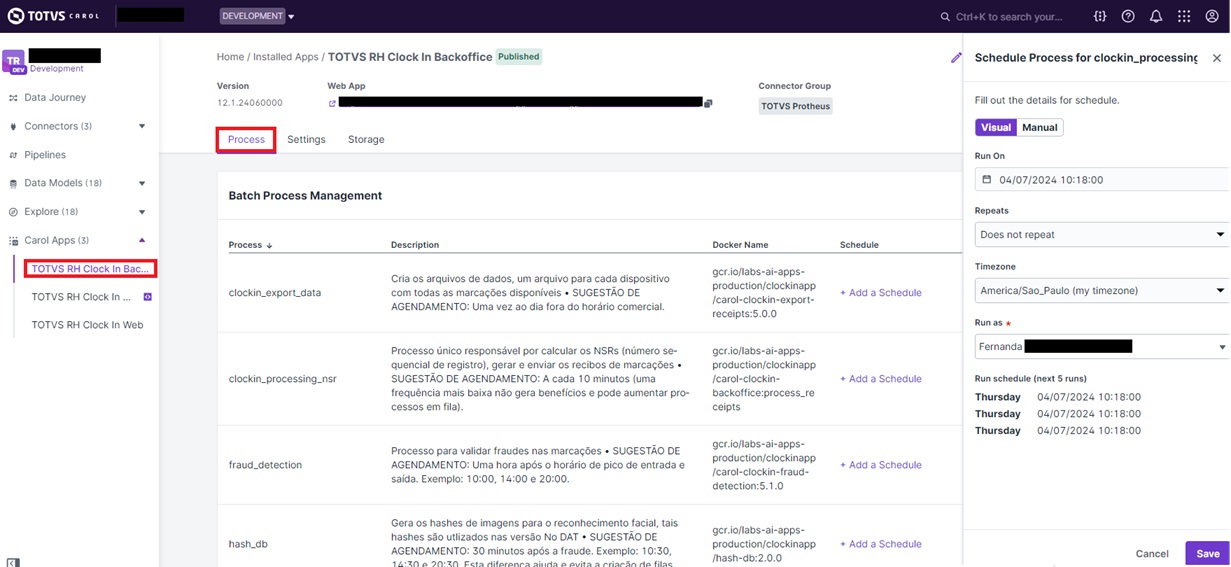1231x567 pixels.
Task: Open Data Journey in the sidebar
Action: coord(55,98)
